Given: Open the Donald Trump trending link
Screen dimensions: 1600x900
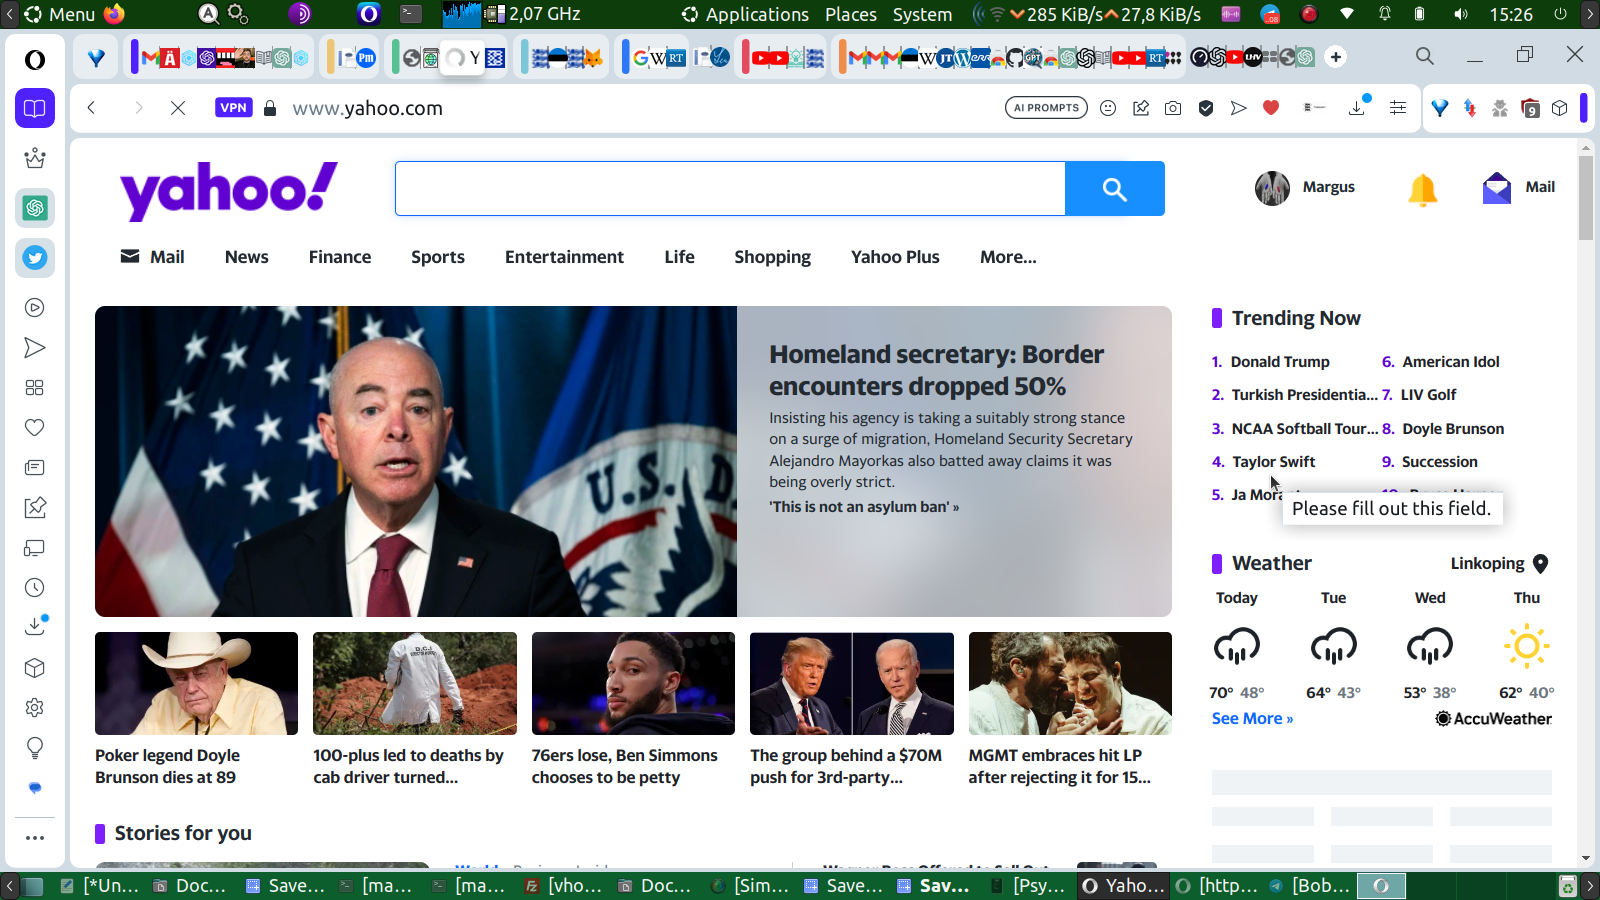Looking at the screenshot, I should tap(1280, 362).
